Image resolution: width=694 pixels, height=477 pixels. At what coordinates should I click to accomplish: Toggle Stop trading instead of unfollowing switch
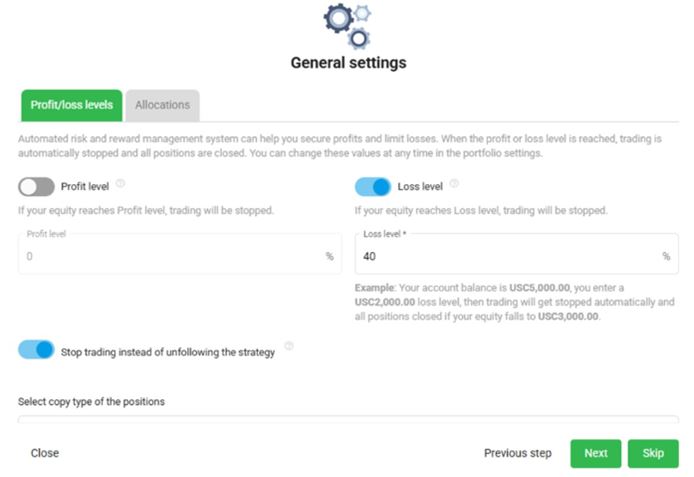(36, 349)
